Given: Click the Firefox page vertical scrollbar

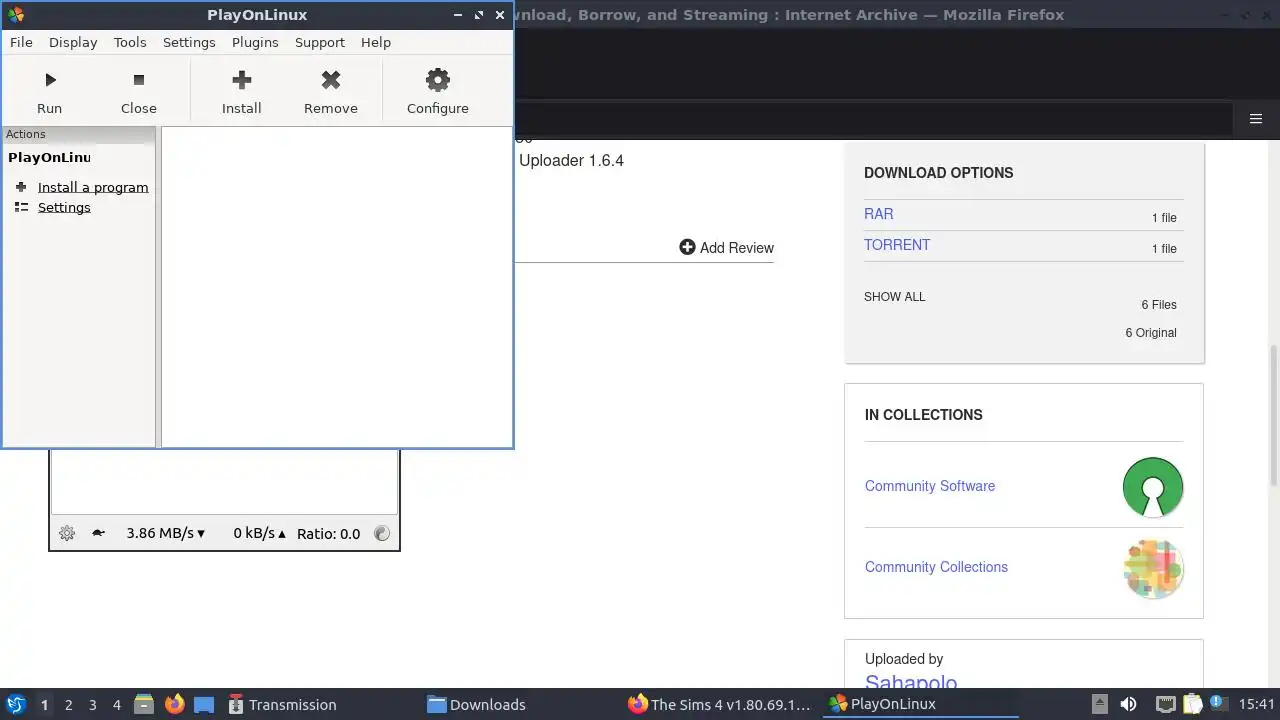Looking at the screenshot, I should [x=1274, y=414].
